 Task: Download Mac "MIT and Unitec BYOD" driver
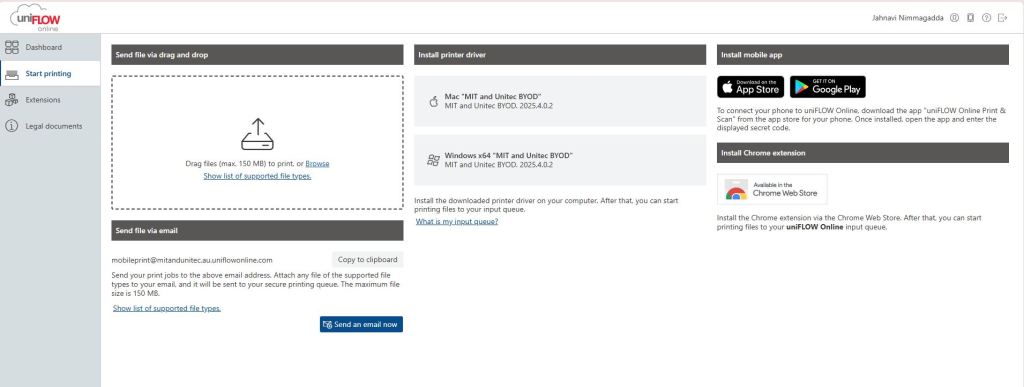click(560, 101)
